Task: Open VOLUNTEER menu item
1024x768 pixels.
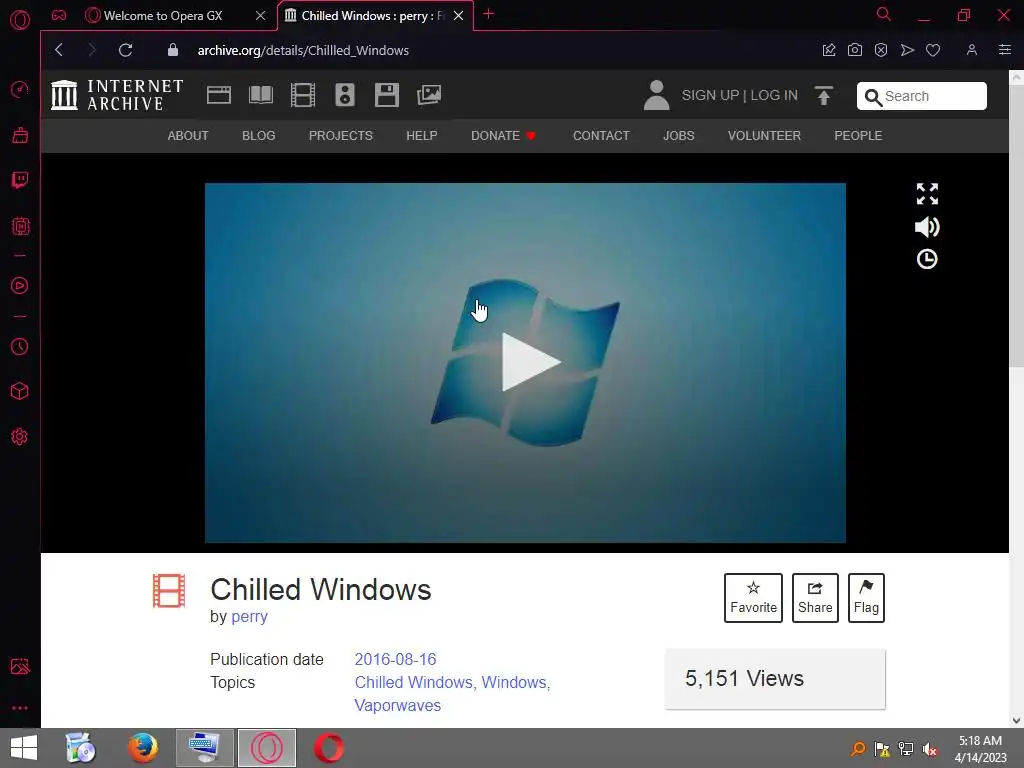Action: 764,136
